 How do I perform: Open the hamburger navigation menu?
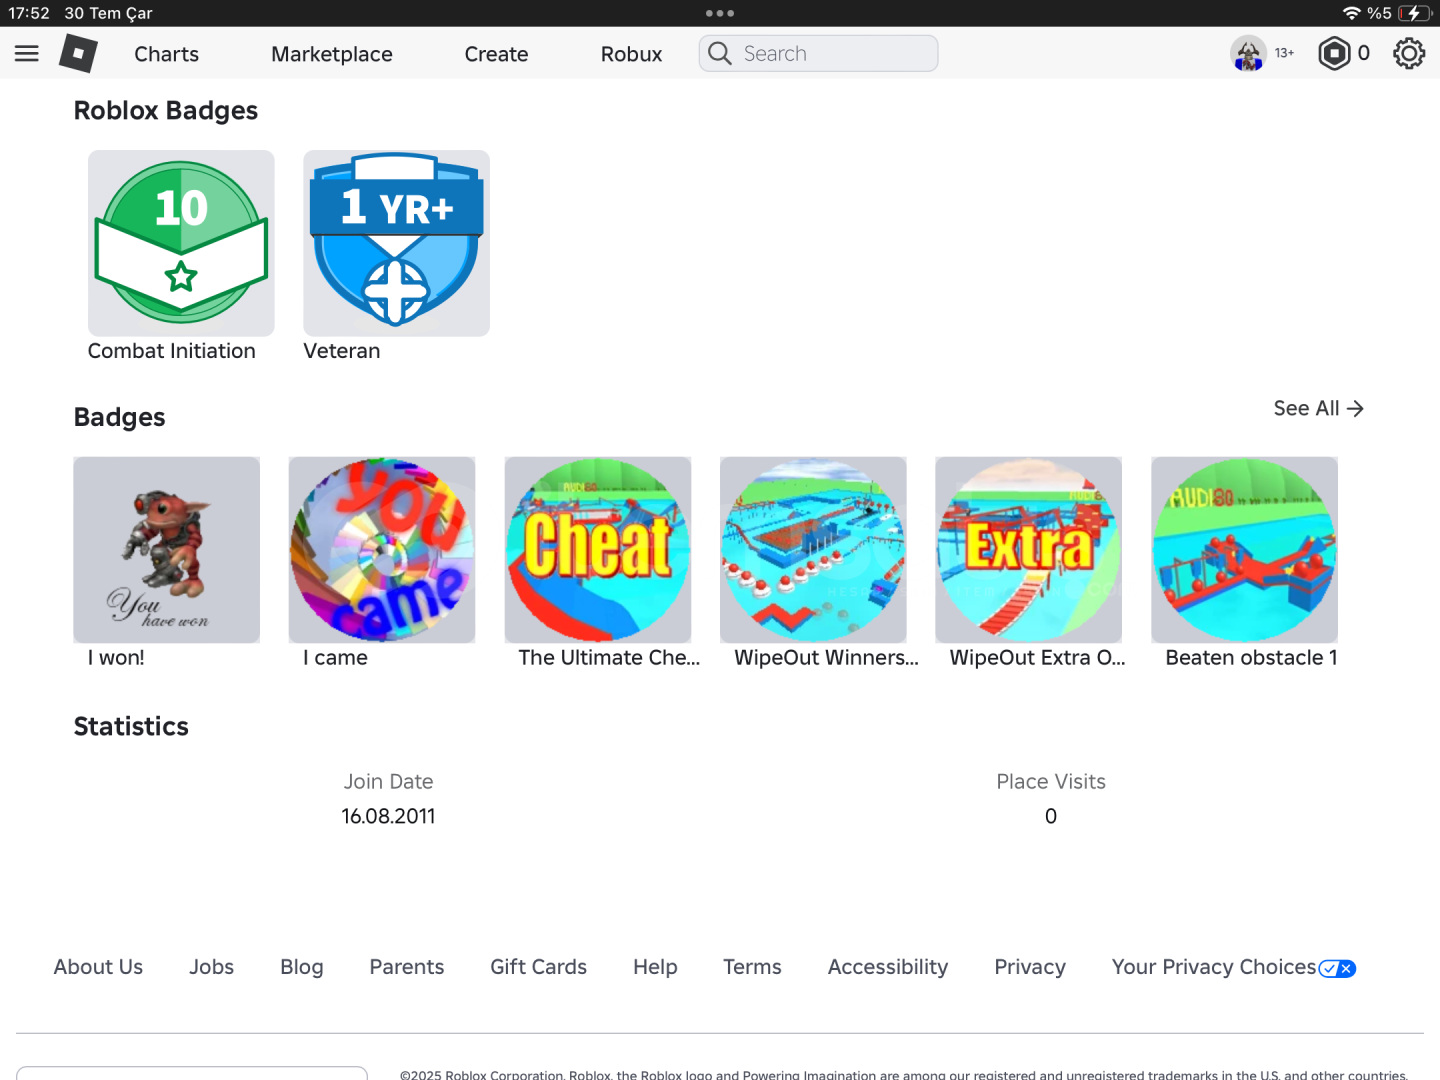pos(27,54)
